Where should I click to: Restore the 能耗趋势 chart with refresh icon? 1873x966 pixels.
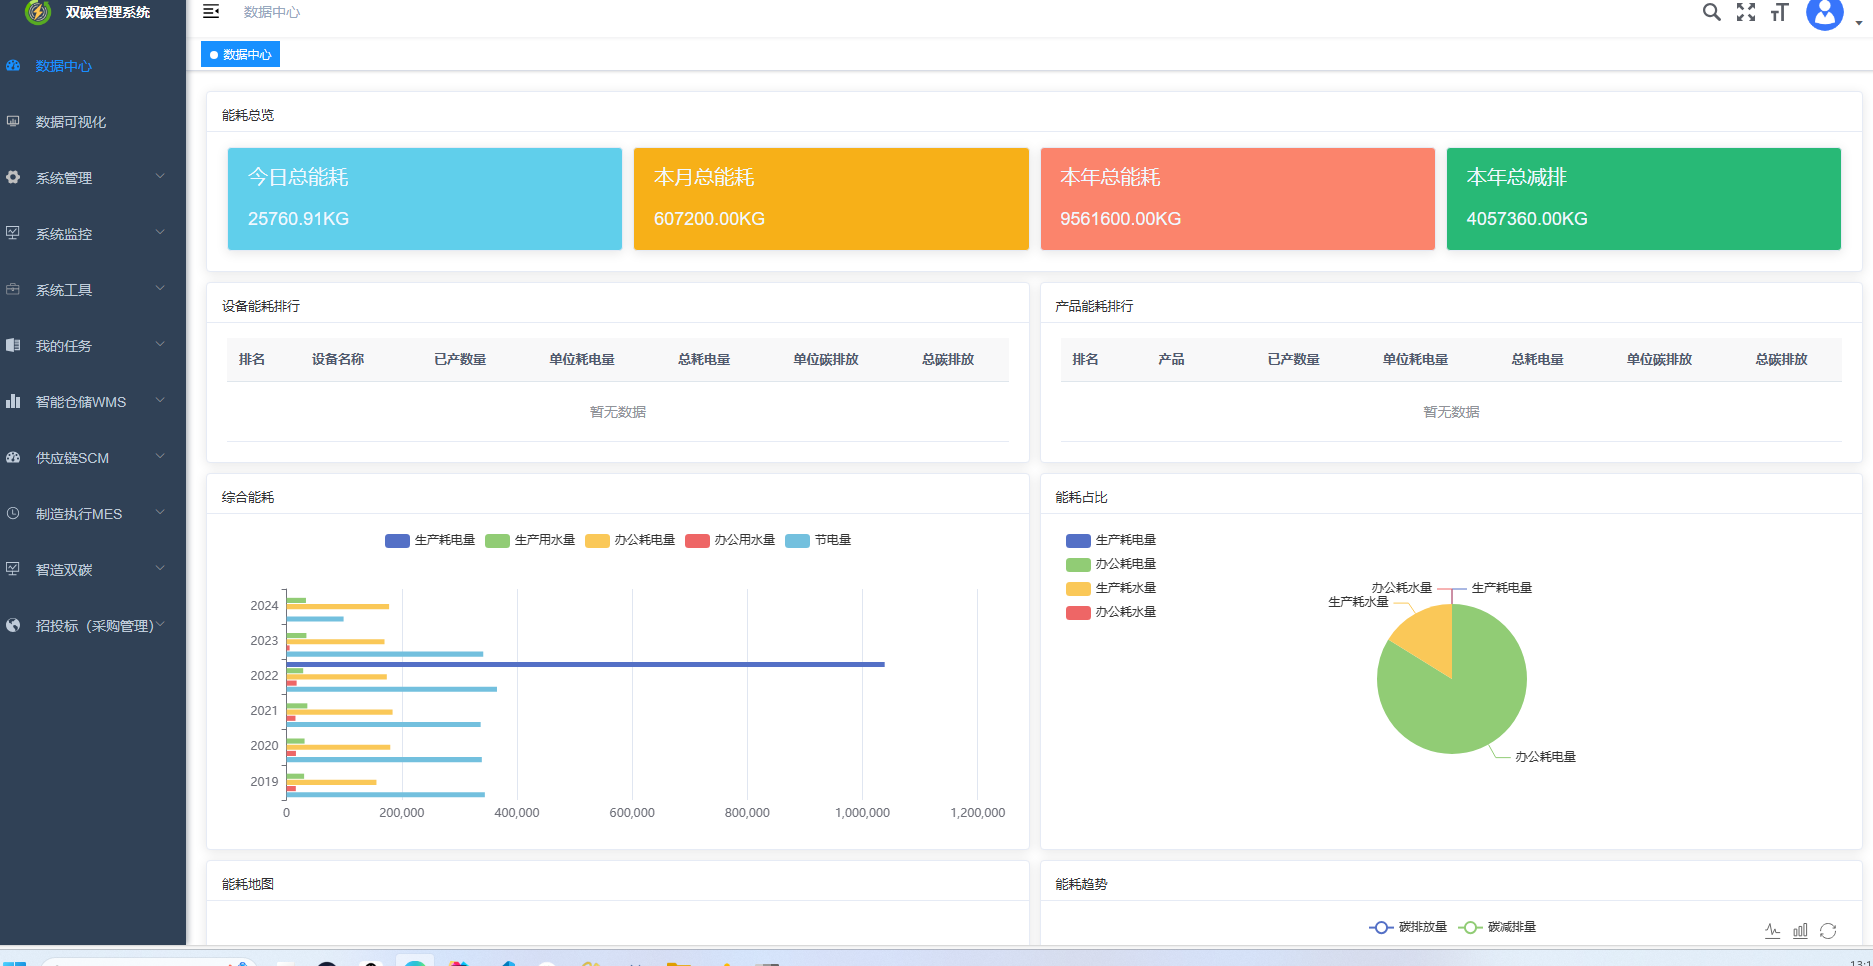[1828, 930]
